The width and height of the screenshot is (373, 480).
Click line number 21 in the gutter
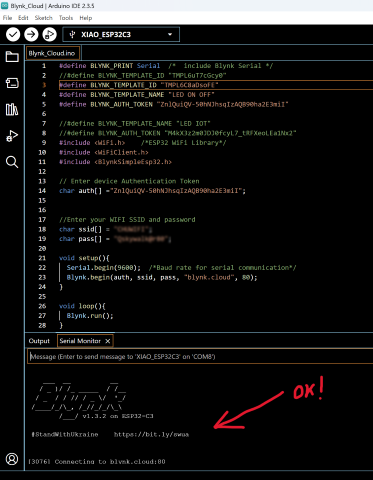(42, 258)
